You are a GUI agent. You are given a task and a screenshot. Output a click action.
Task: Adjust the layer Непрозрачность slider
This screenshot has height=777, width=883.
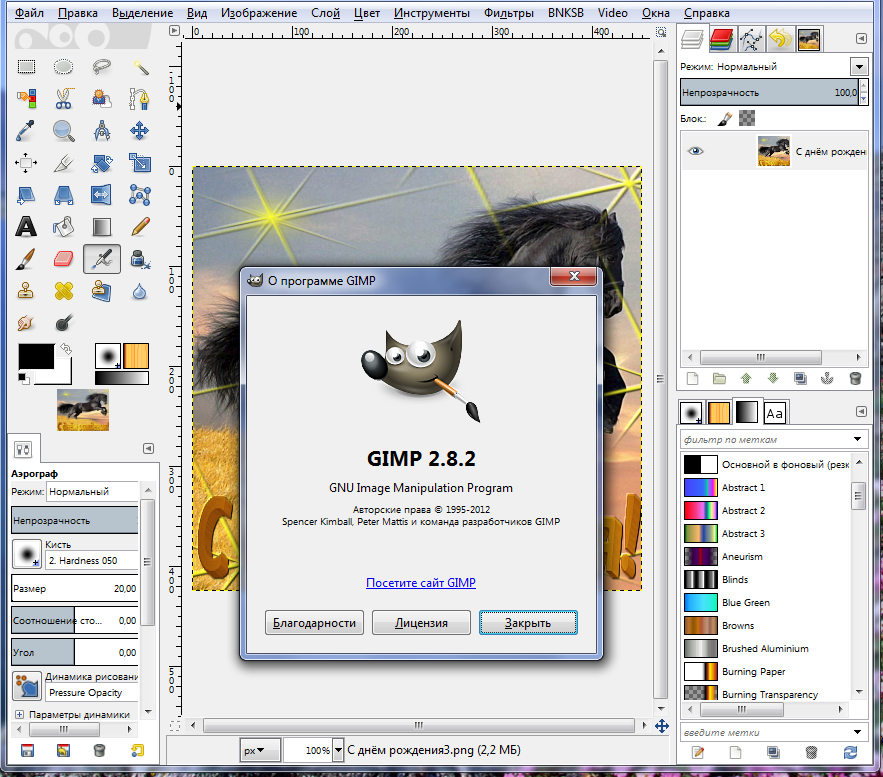[x=770, y=92]
